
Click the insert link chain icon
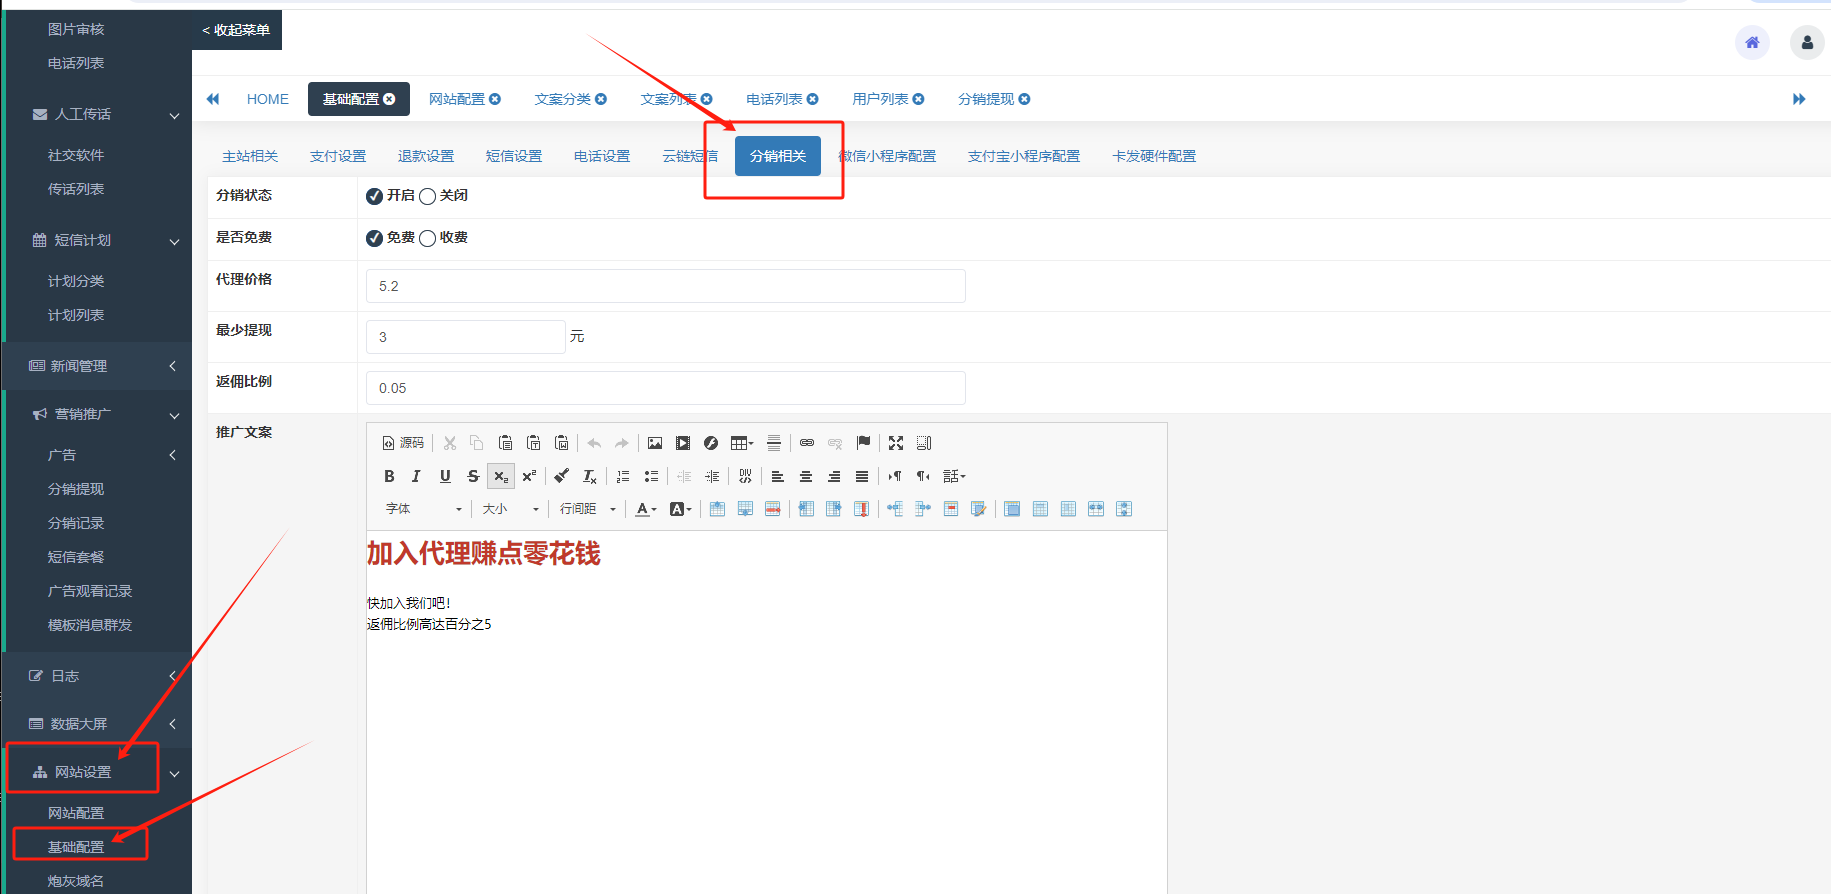pos(807,443)
